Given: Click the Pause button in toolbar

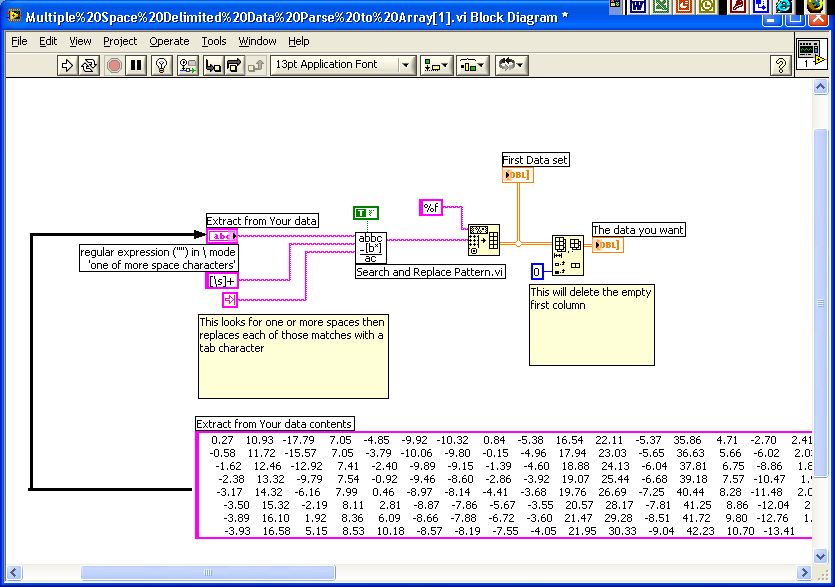Looking at the screenshot, I should point(136,65).
